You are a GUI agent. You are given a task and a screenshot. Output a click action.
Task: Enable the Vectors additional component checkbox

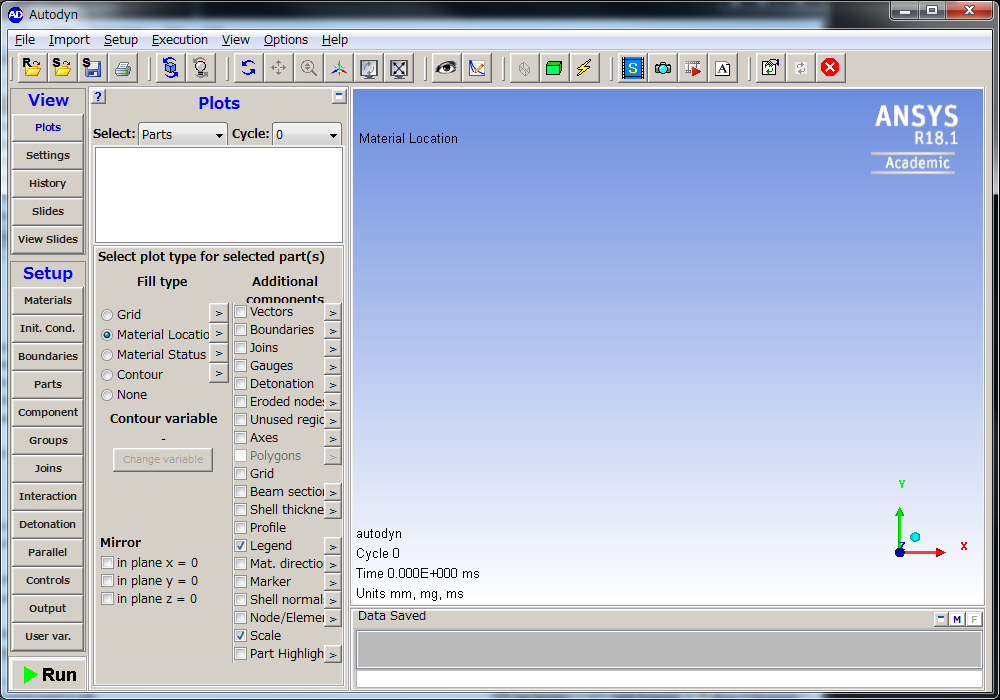pos(240,312)
